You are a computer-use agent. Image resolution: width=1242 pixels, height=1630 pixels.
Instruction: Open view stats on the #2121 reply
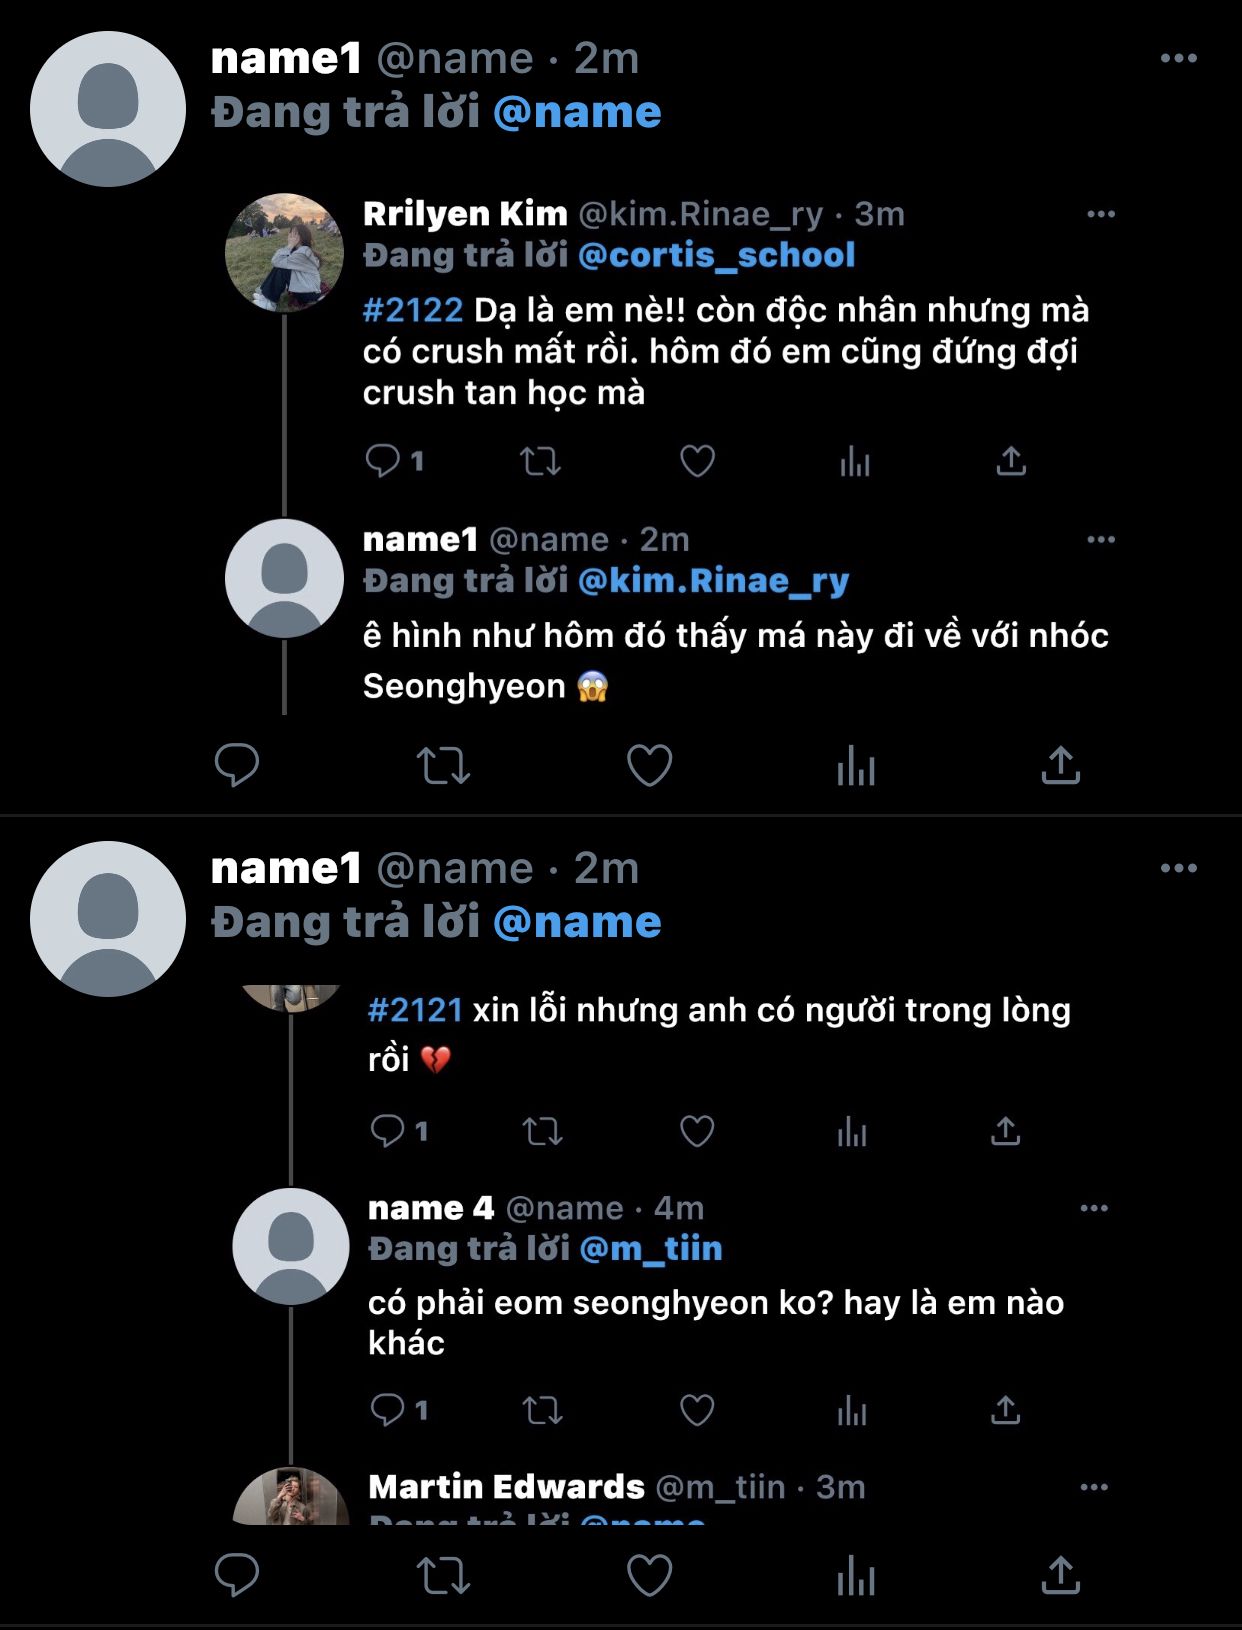click(x=852, y=1131)
